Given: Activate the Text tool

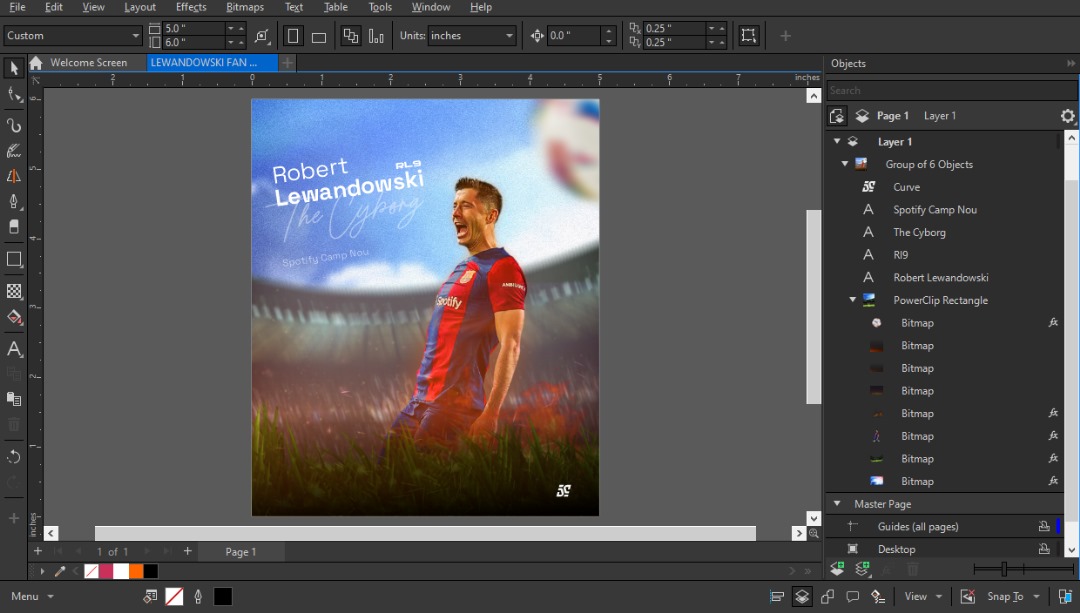Looking at the screenshot, I should pyautogui.click(x=14, y=349).
